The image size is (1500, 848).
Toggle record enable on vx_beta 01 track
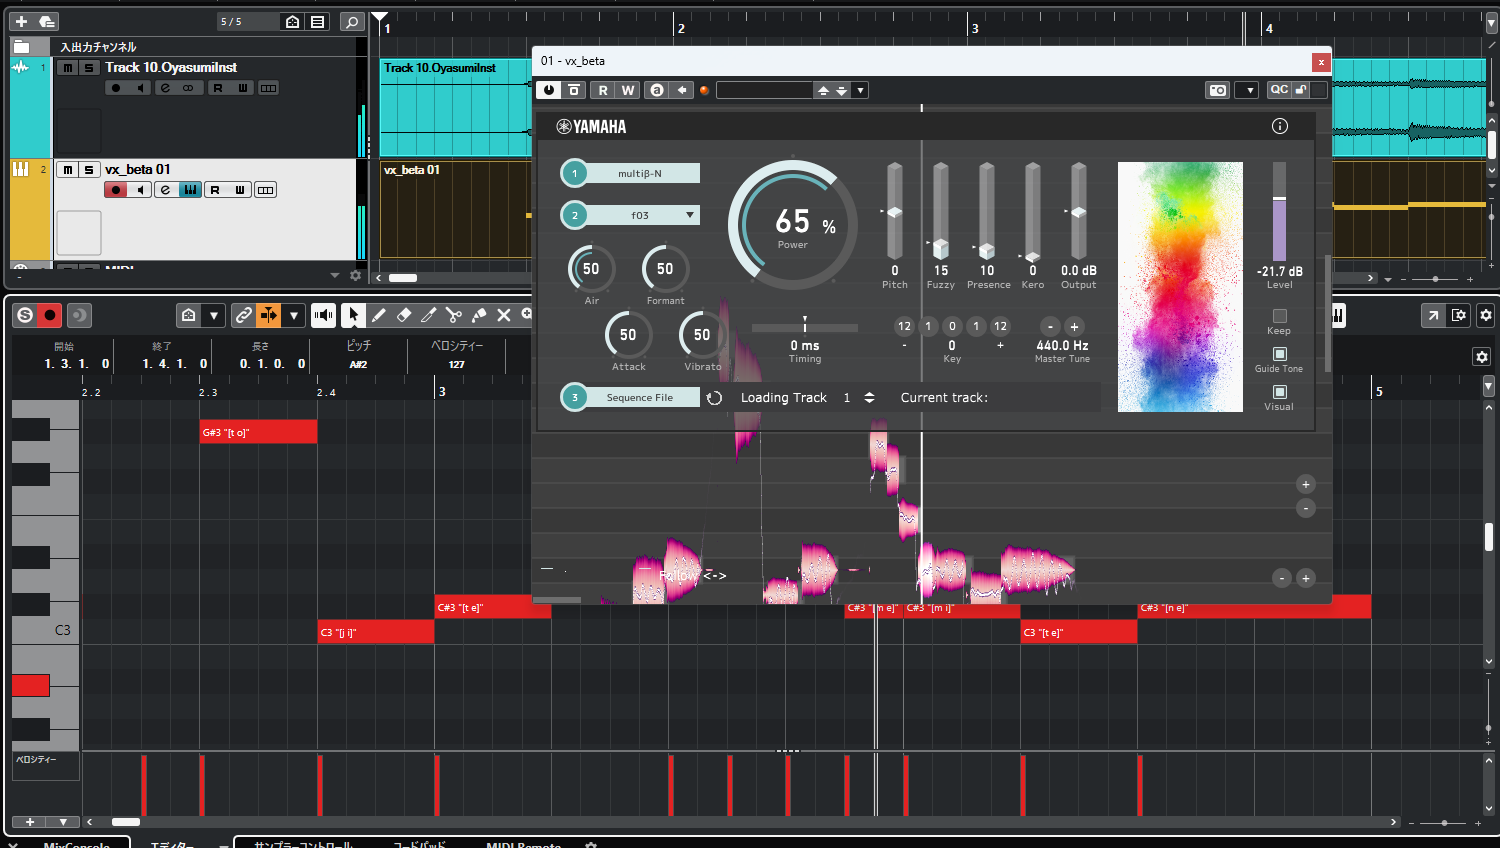pos(115,190)
